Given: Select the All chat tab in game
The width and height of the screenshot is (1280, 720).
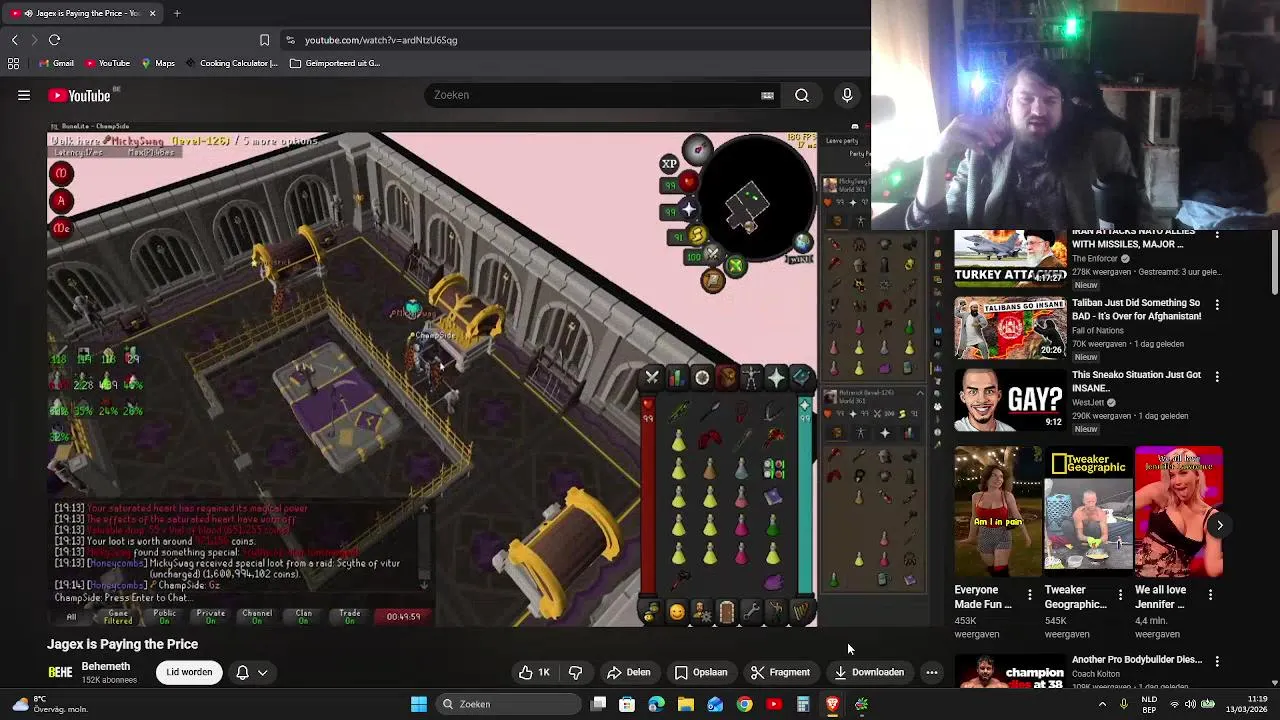Looking at the screenshot, I should tap(71, 617).
